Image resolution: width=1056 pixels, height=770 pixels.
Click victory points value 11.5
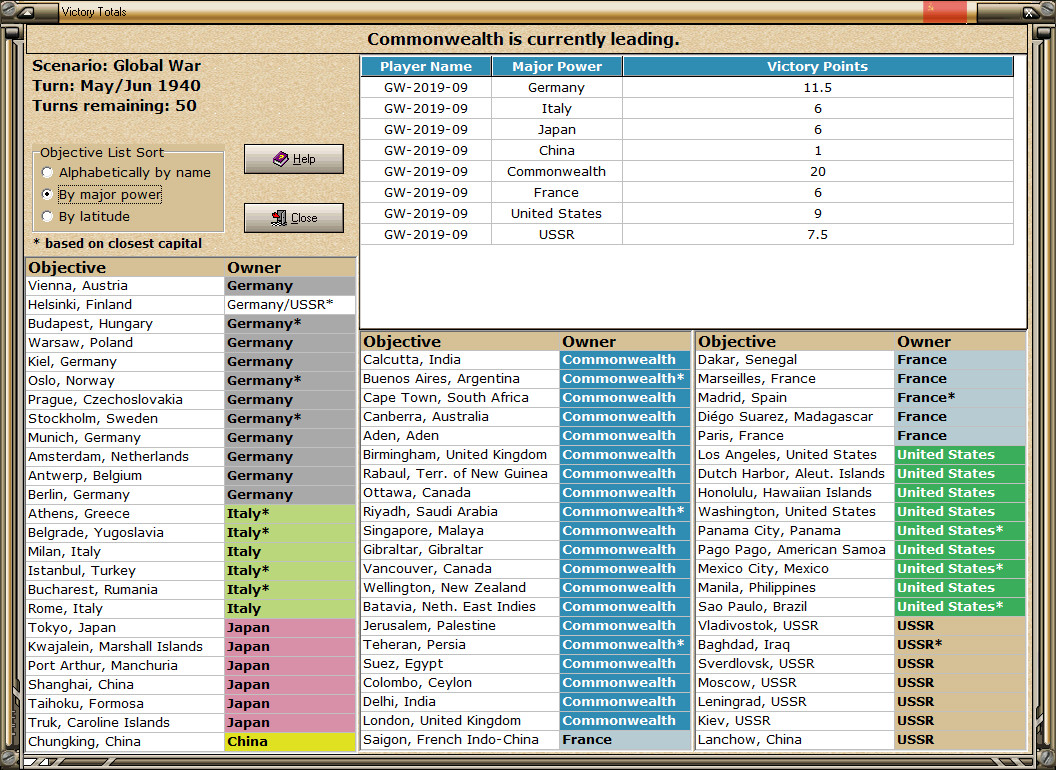(x=818, y=88)
